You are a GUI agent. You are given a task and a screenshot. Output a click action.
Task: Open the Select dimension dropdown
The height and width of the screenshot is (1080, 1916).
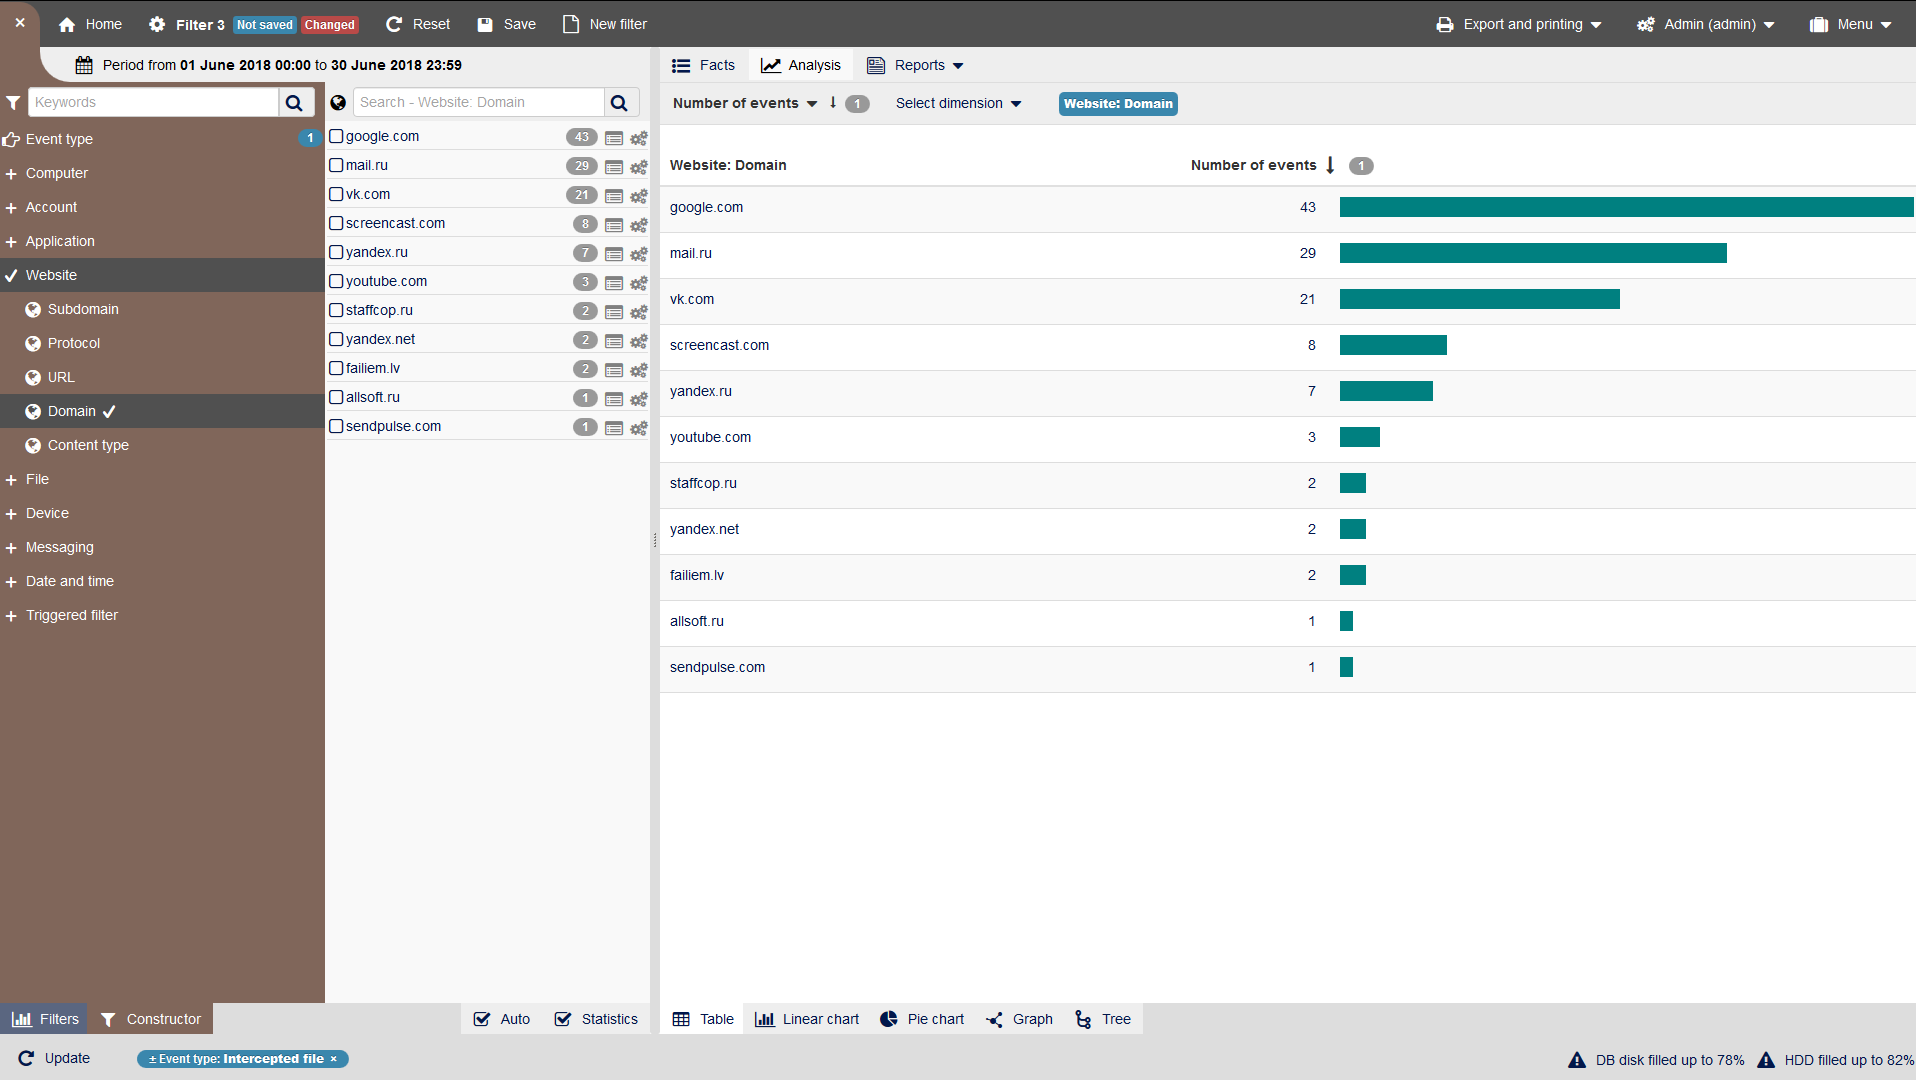point(958,103)
